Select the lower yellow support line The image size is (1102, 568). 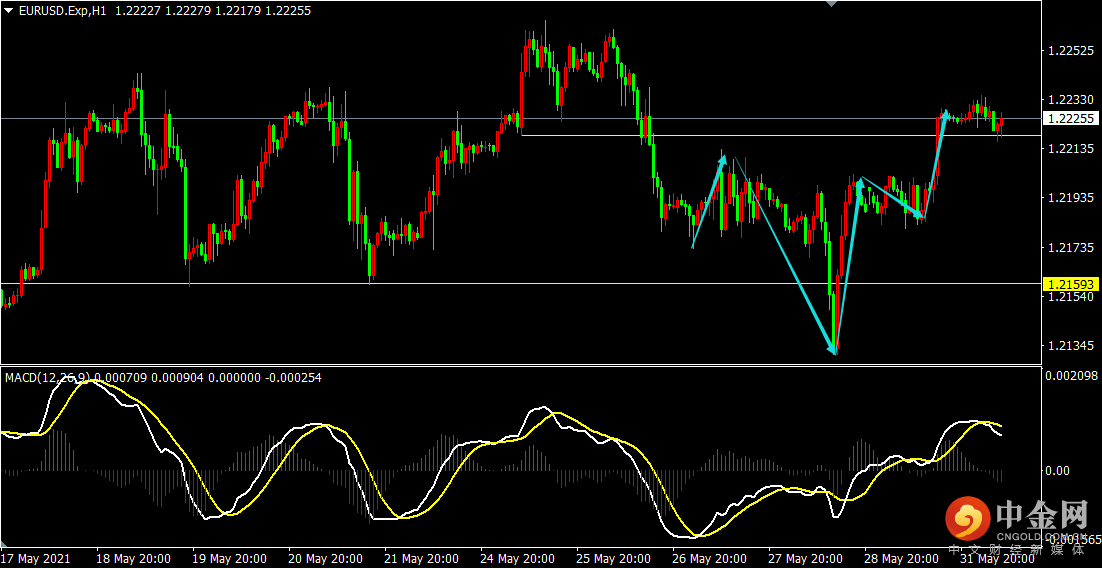(520, 283)
